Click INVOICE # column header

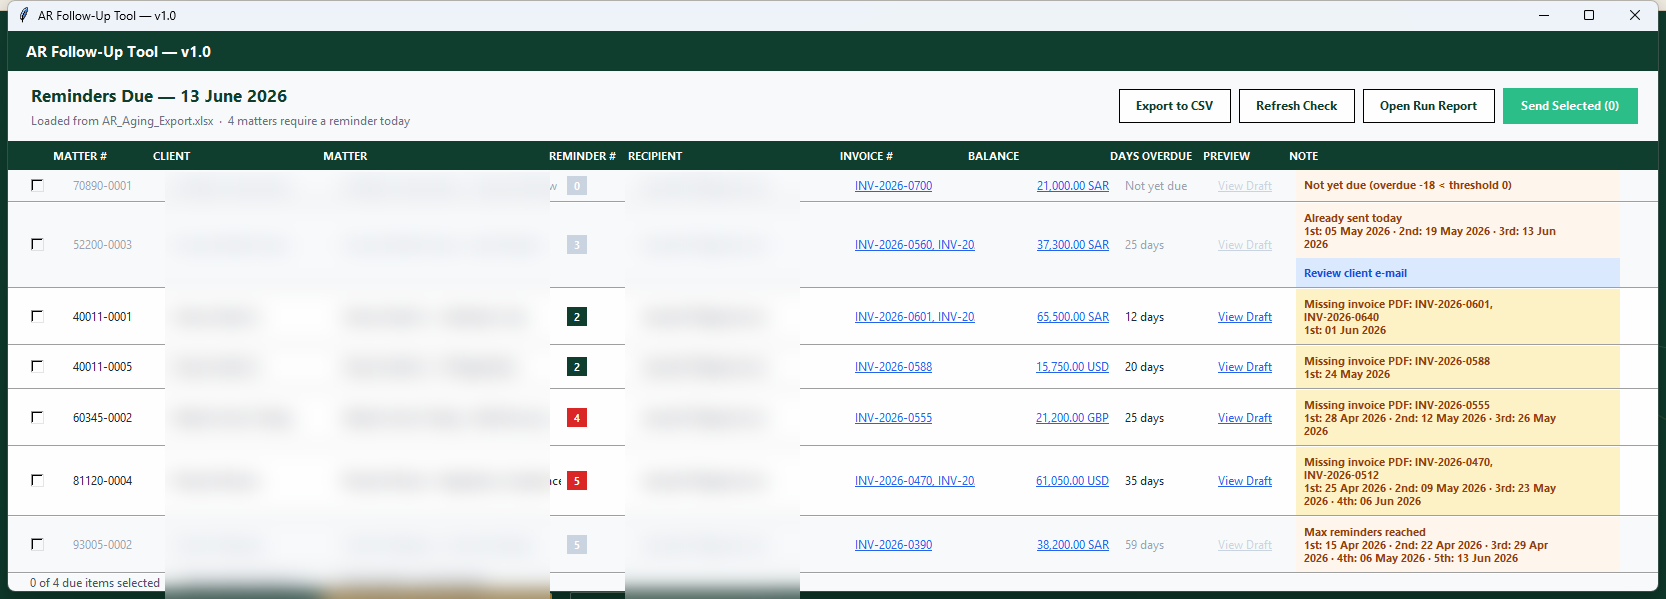click(866, 156)
